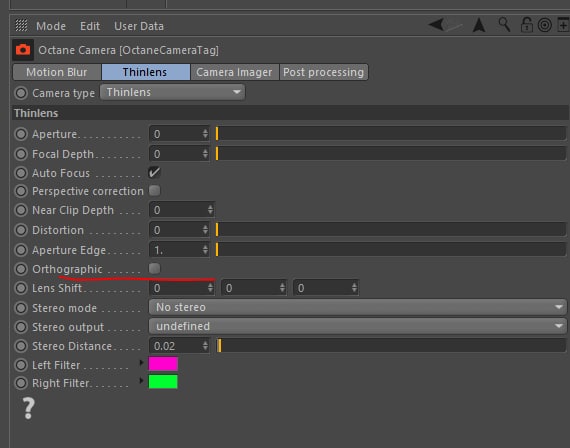Toggle the Stereo output keyframe circle
The height and width of the screenshot is (448, 570).
[21, 327]
